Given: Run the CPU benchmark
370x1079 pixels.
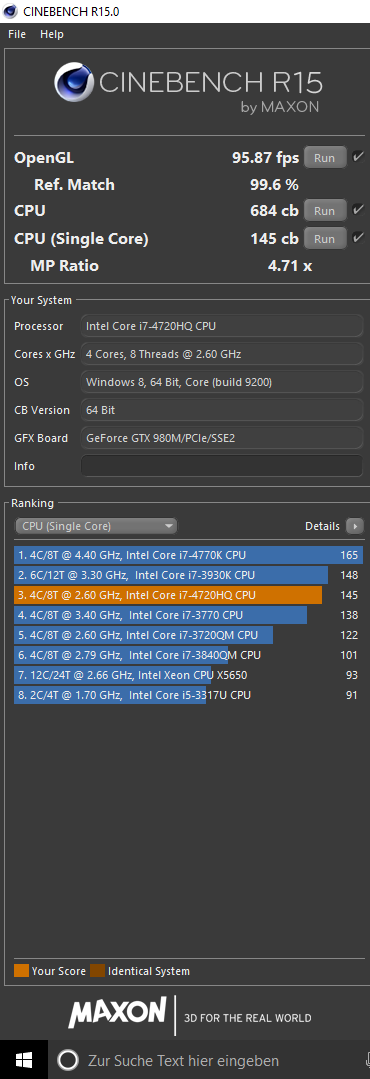Looking at the screenshot, I should [325, 211].
